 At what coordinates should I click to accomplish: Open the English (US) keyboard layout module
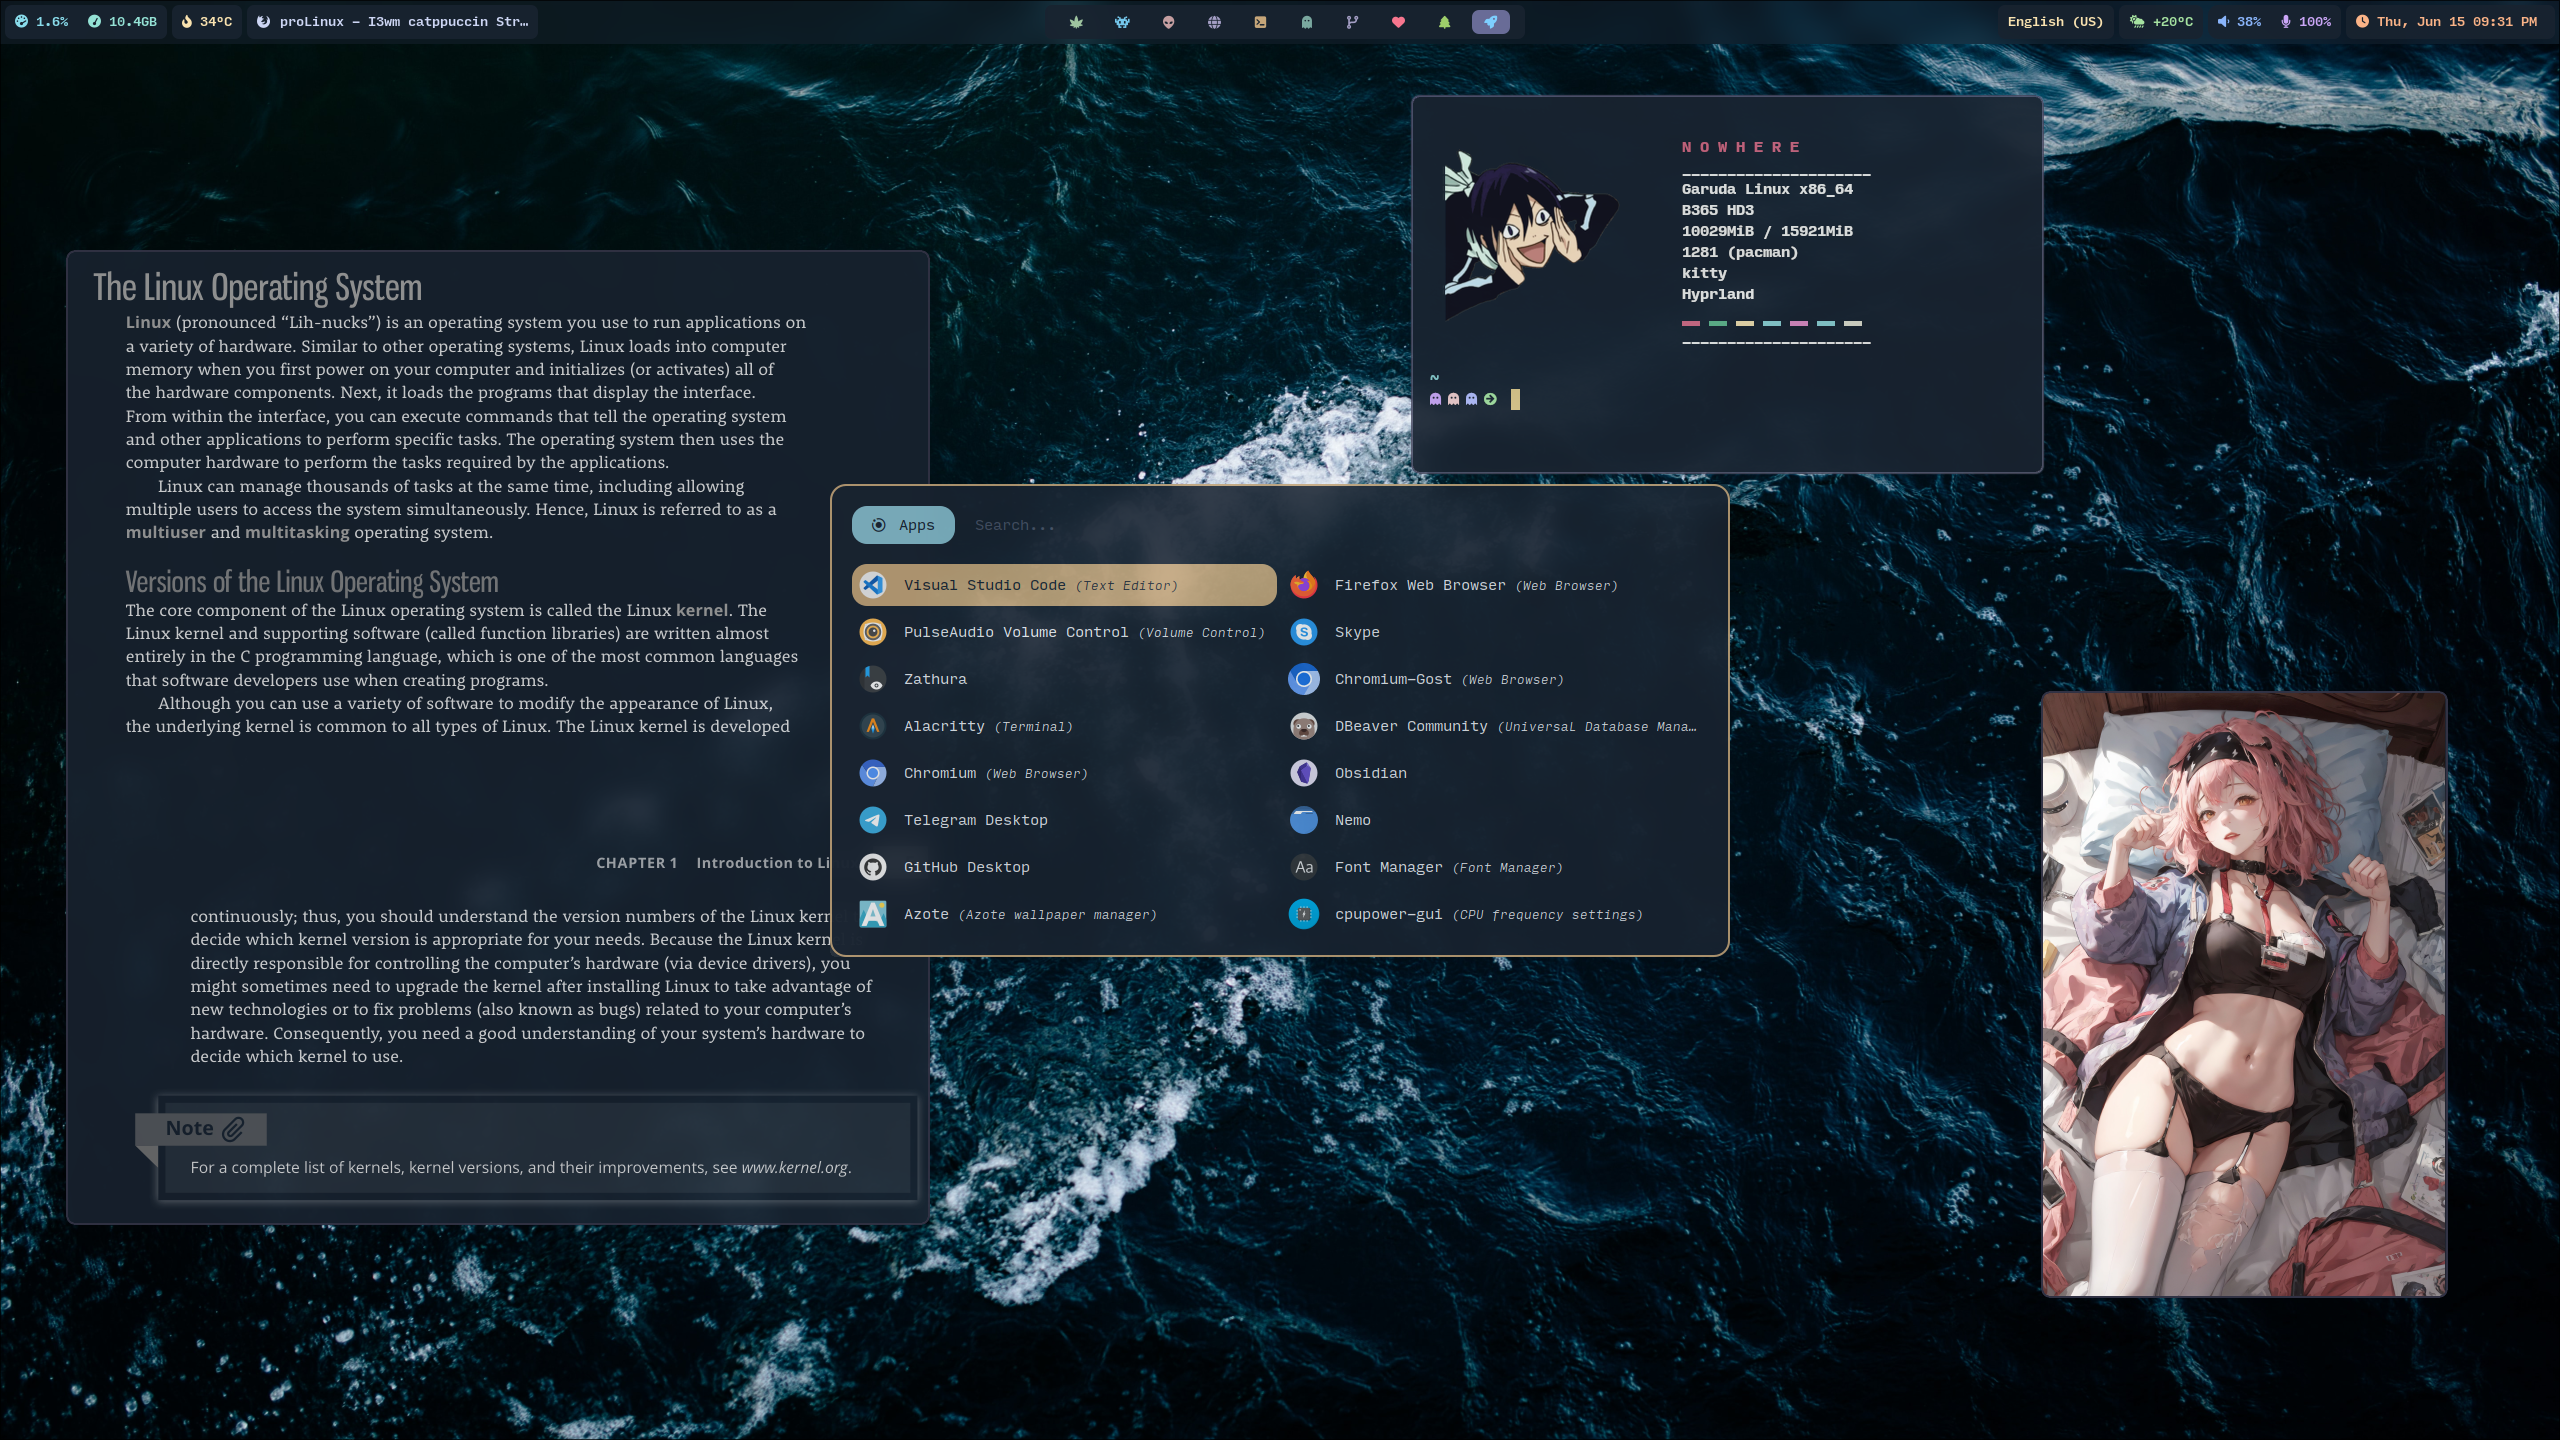(2055, 22)
